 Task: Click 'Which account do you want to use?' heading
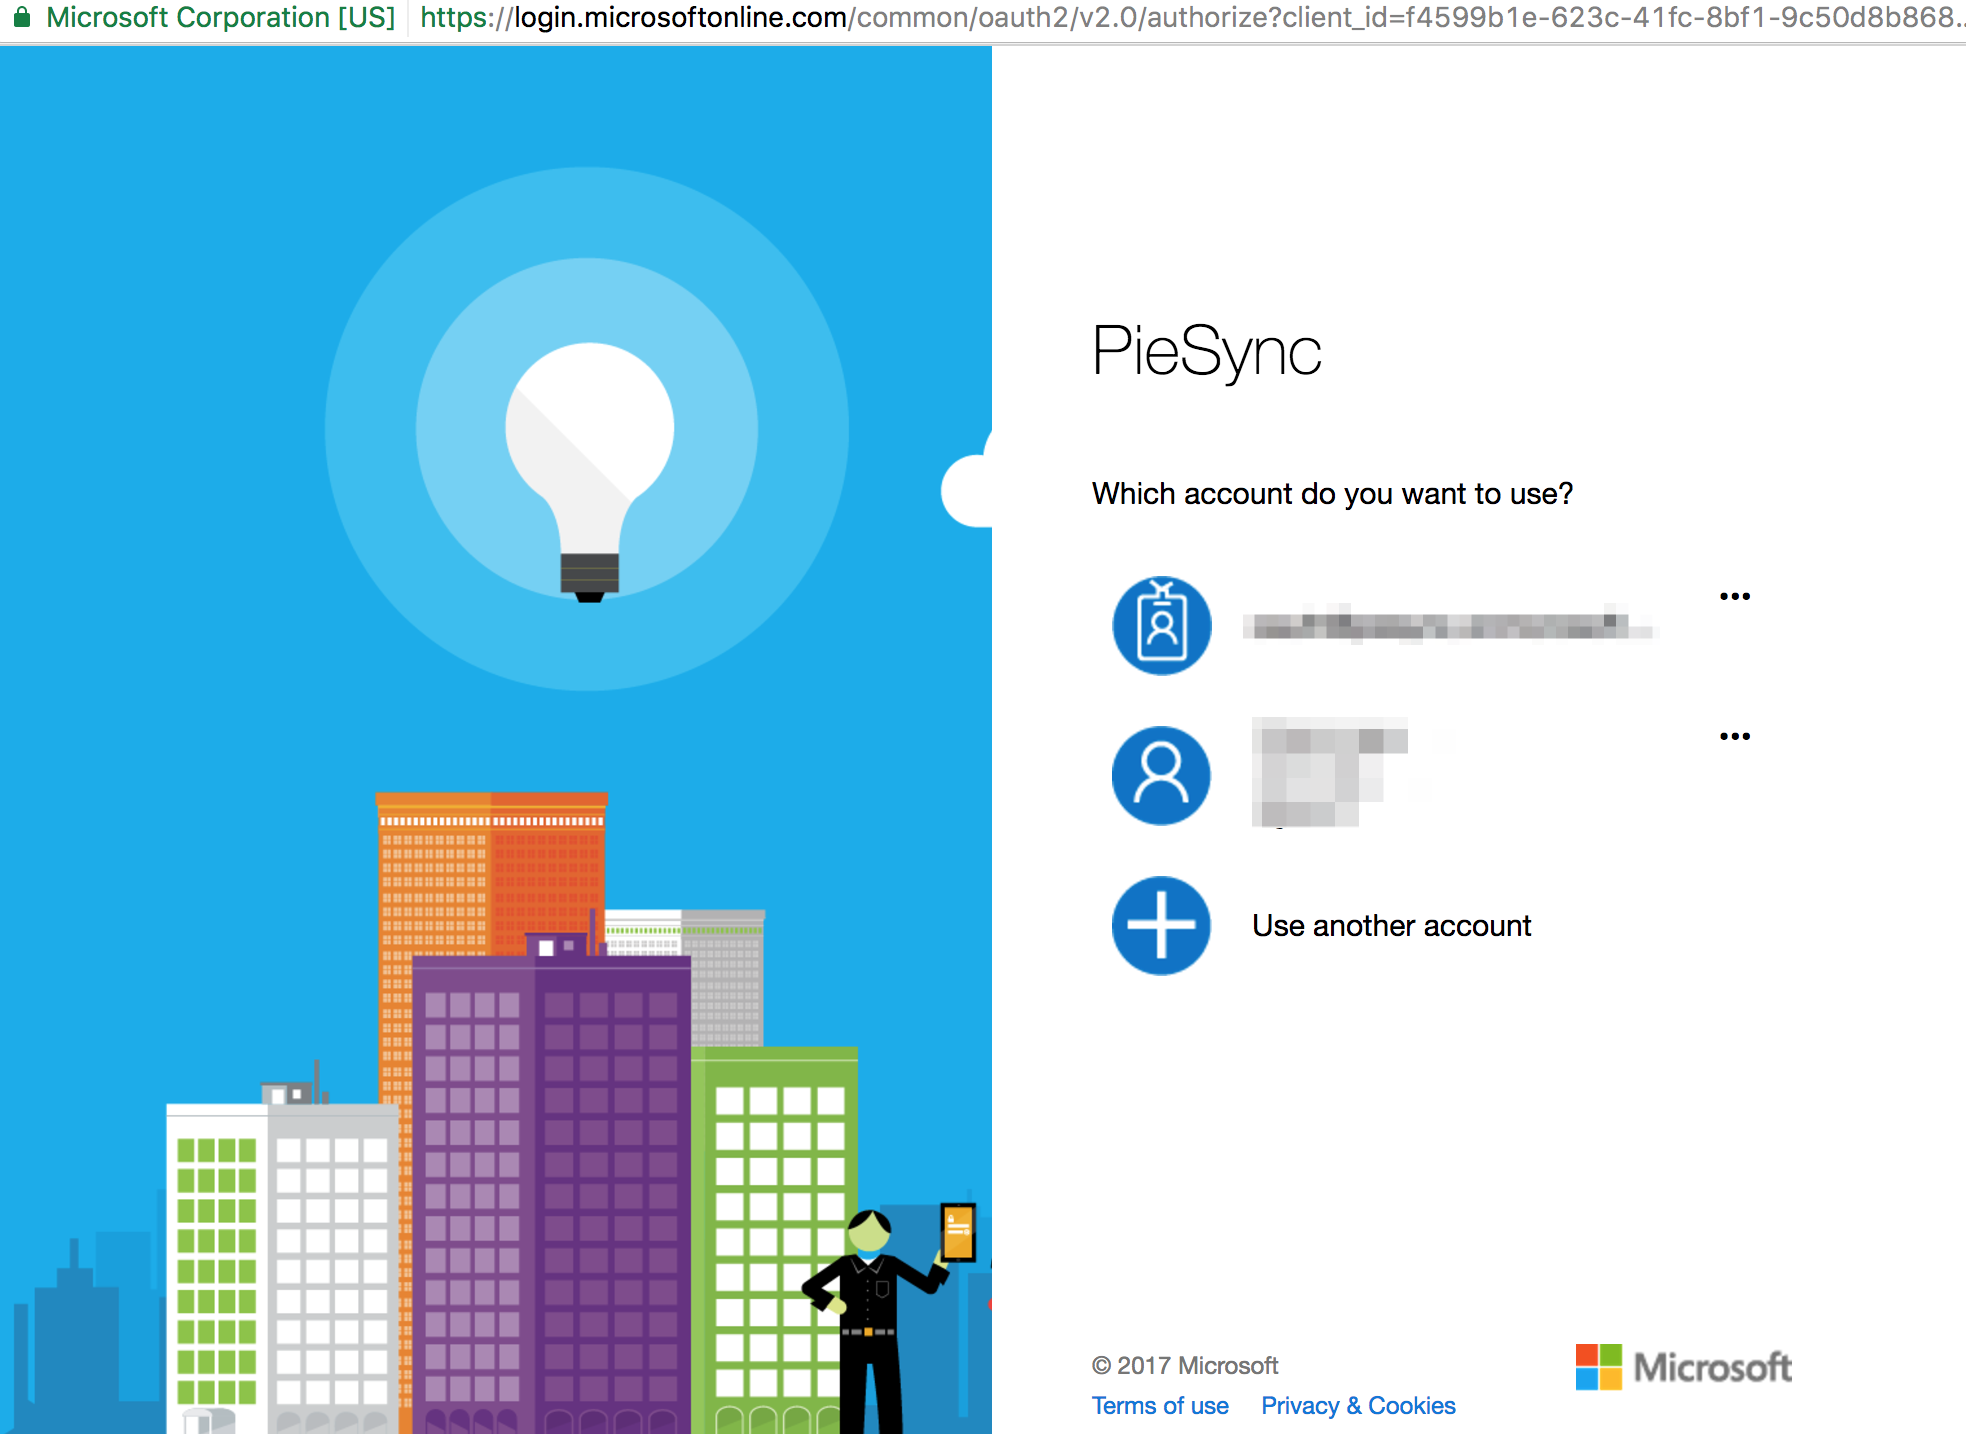[x=1332, y=494]
